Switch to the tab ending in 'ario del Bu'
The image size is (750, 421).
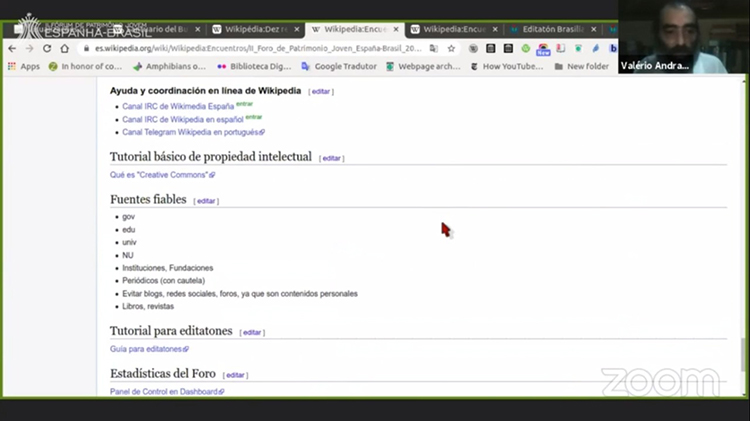coord(158,30)
